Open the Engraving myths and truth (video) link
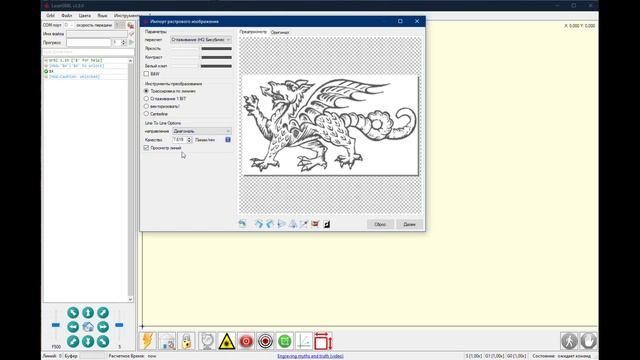Screen dimensions: 640x360 310,356
